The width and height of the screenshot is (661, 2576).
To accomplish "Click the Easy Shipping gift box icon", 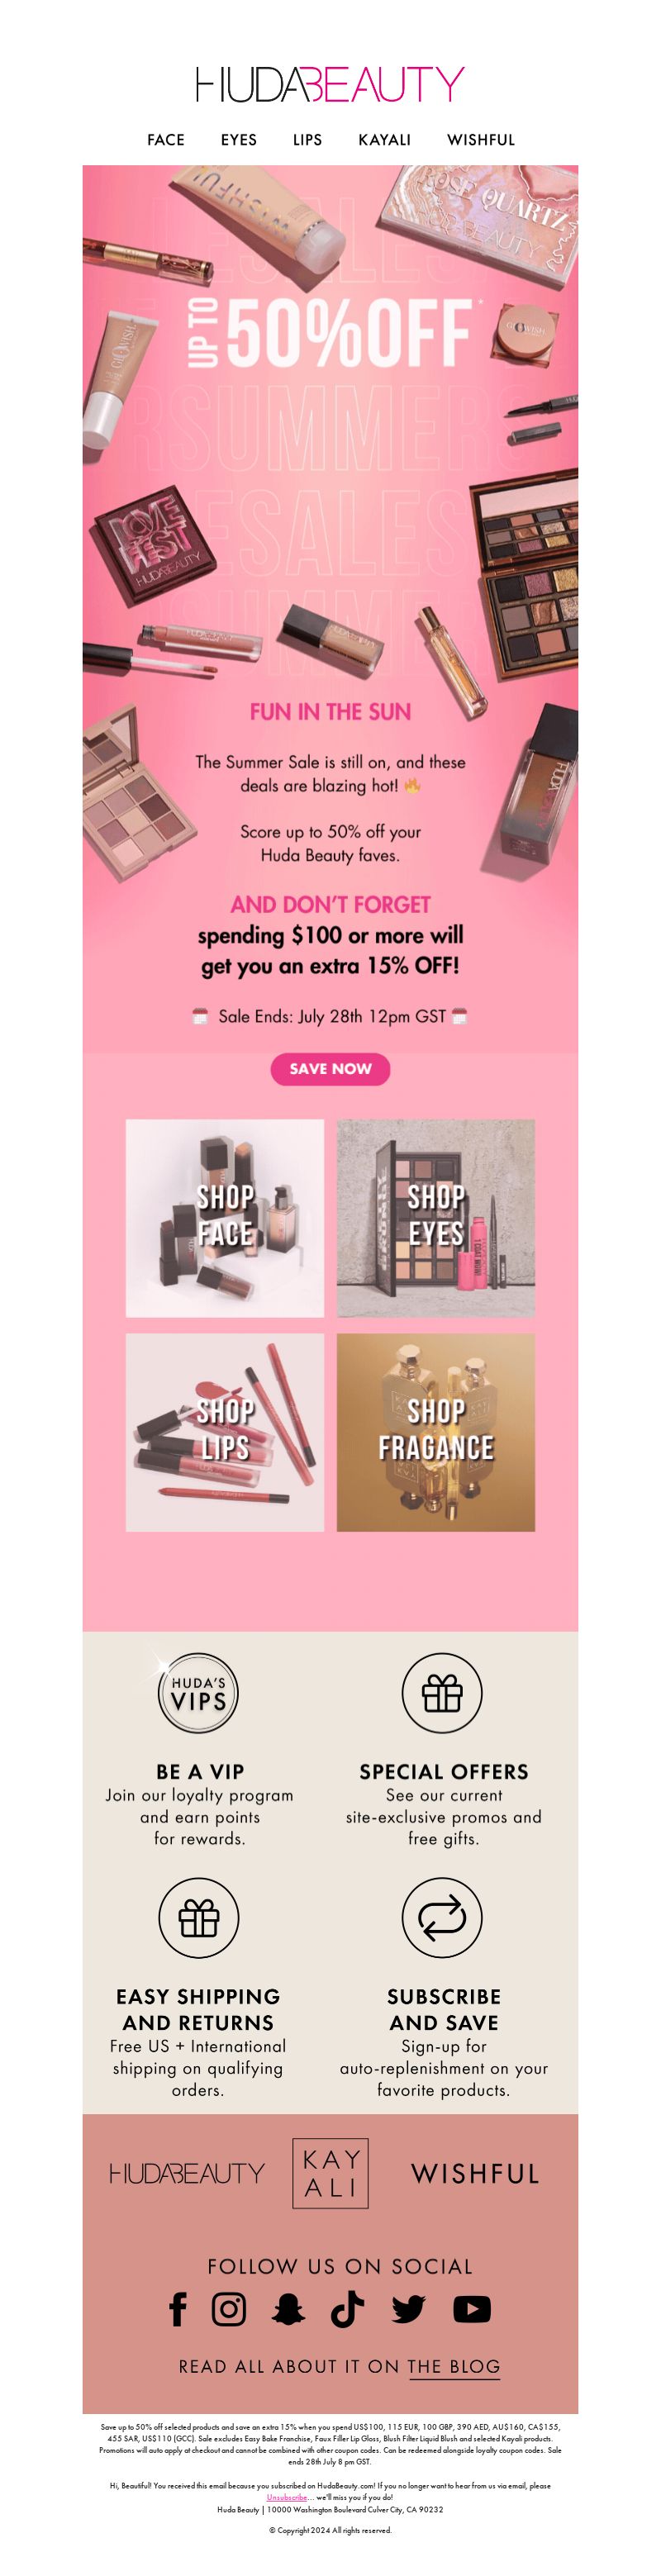I will (199, 1917).
